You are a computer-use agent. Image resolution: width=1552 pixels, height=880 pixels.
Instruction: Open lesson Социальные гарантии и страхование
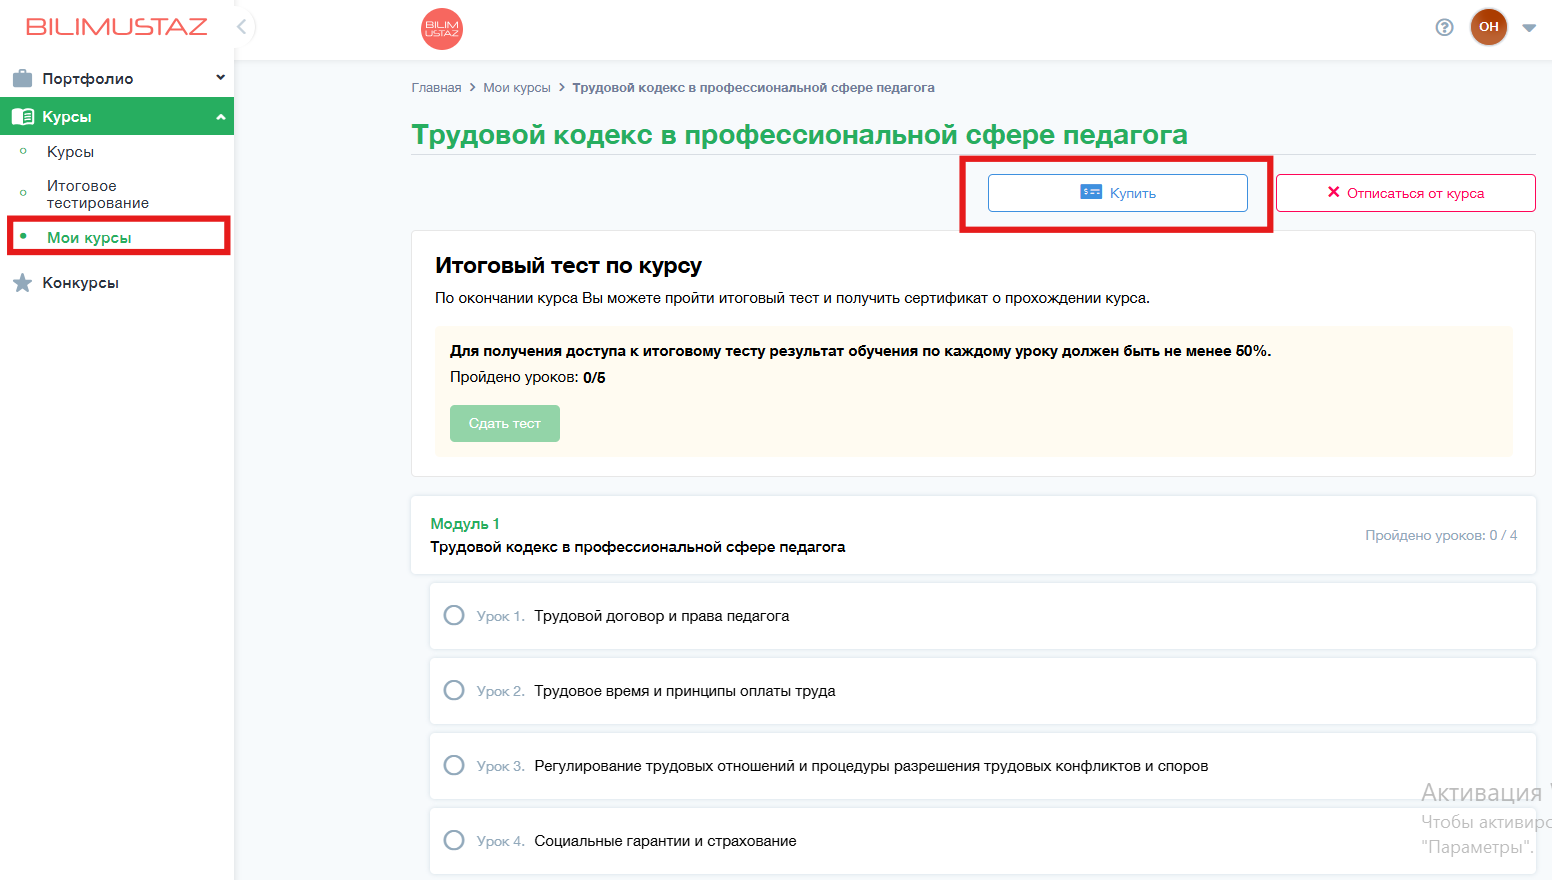[665, 841]
